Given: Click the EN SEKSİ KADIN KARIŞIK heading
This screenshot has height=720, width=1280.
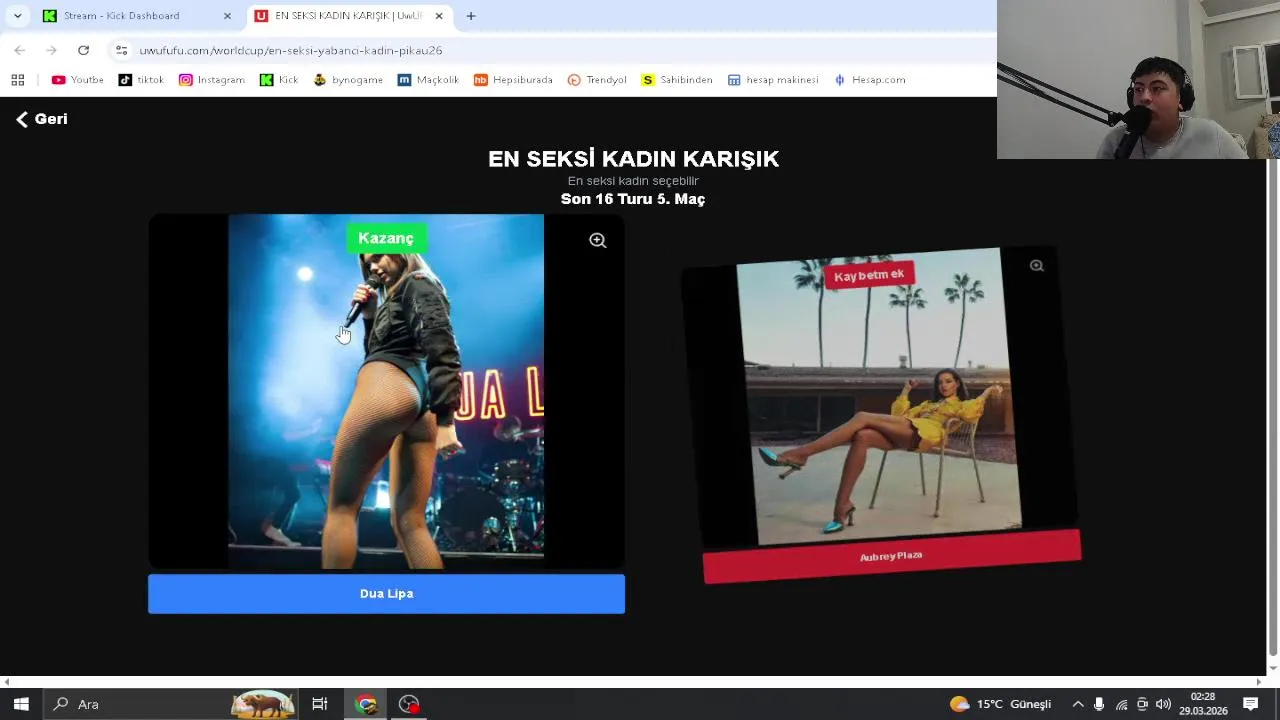Looking at the screenshot, I should click(633, 159).
